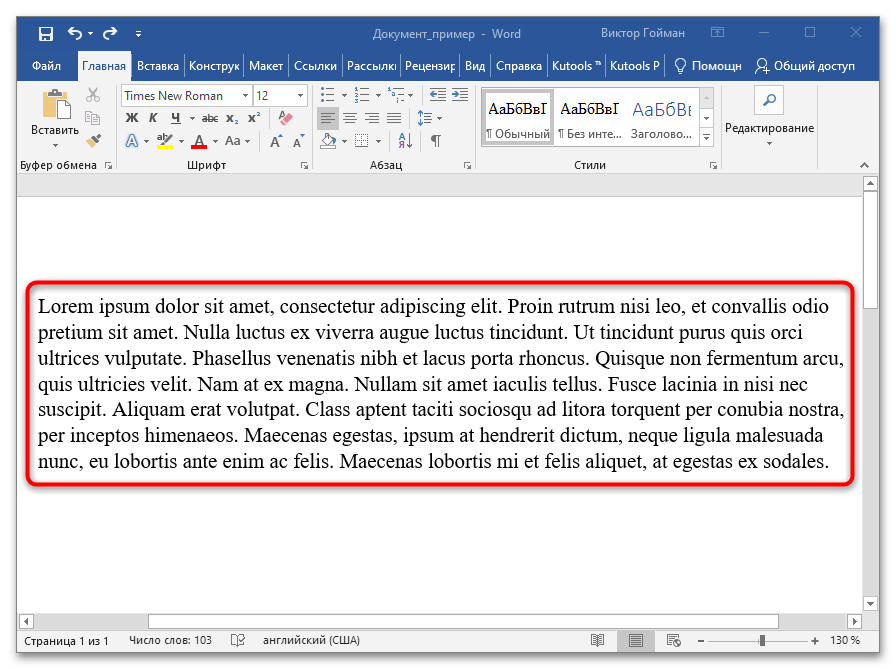896x669 pixels.
Task: Center-align the paragraph text
Action: click(x=350, y=118)
